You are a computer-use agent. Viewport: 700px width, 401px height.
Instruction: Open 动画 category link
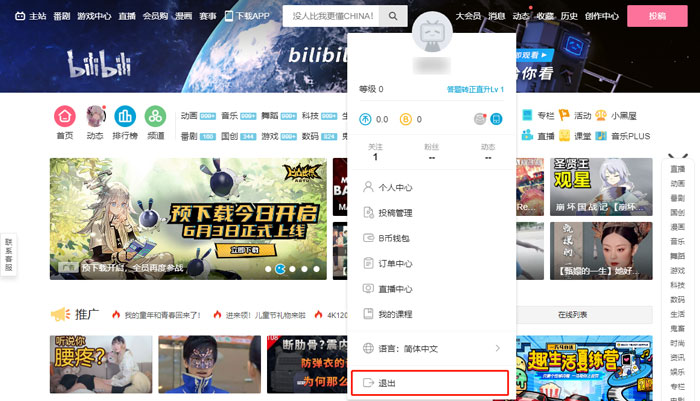click(x=189, y=116)
